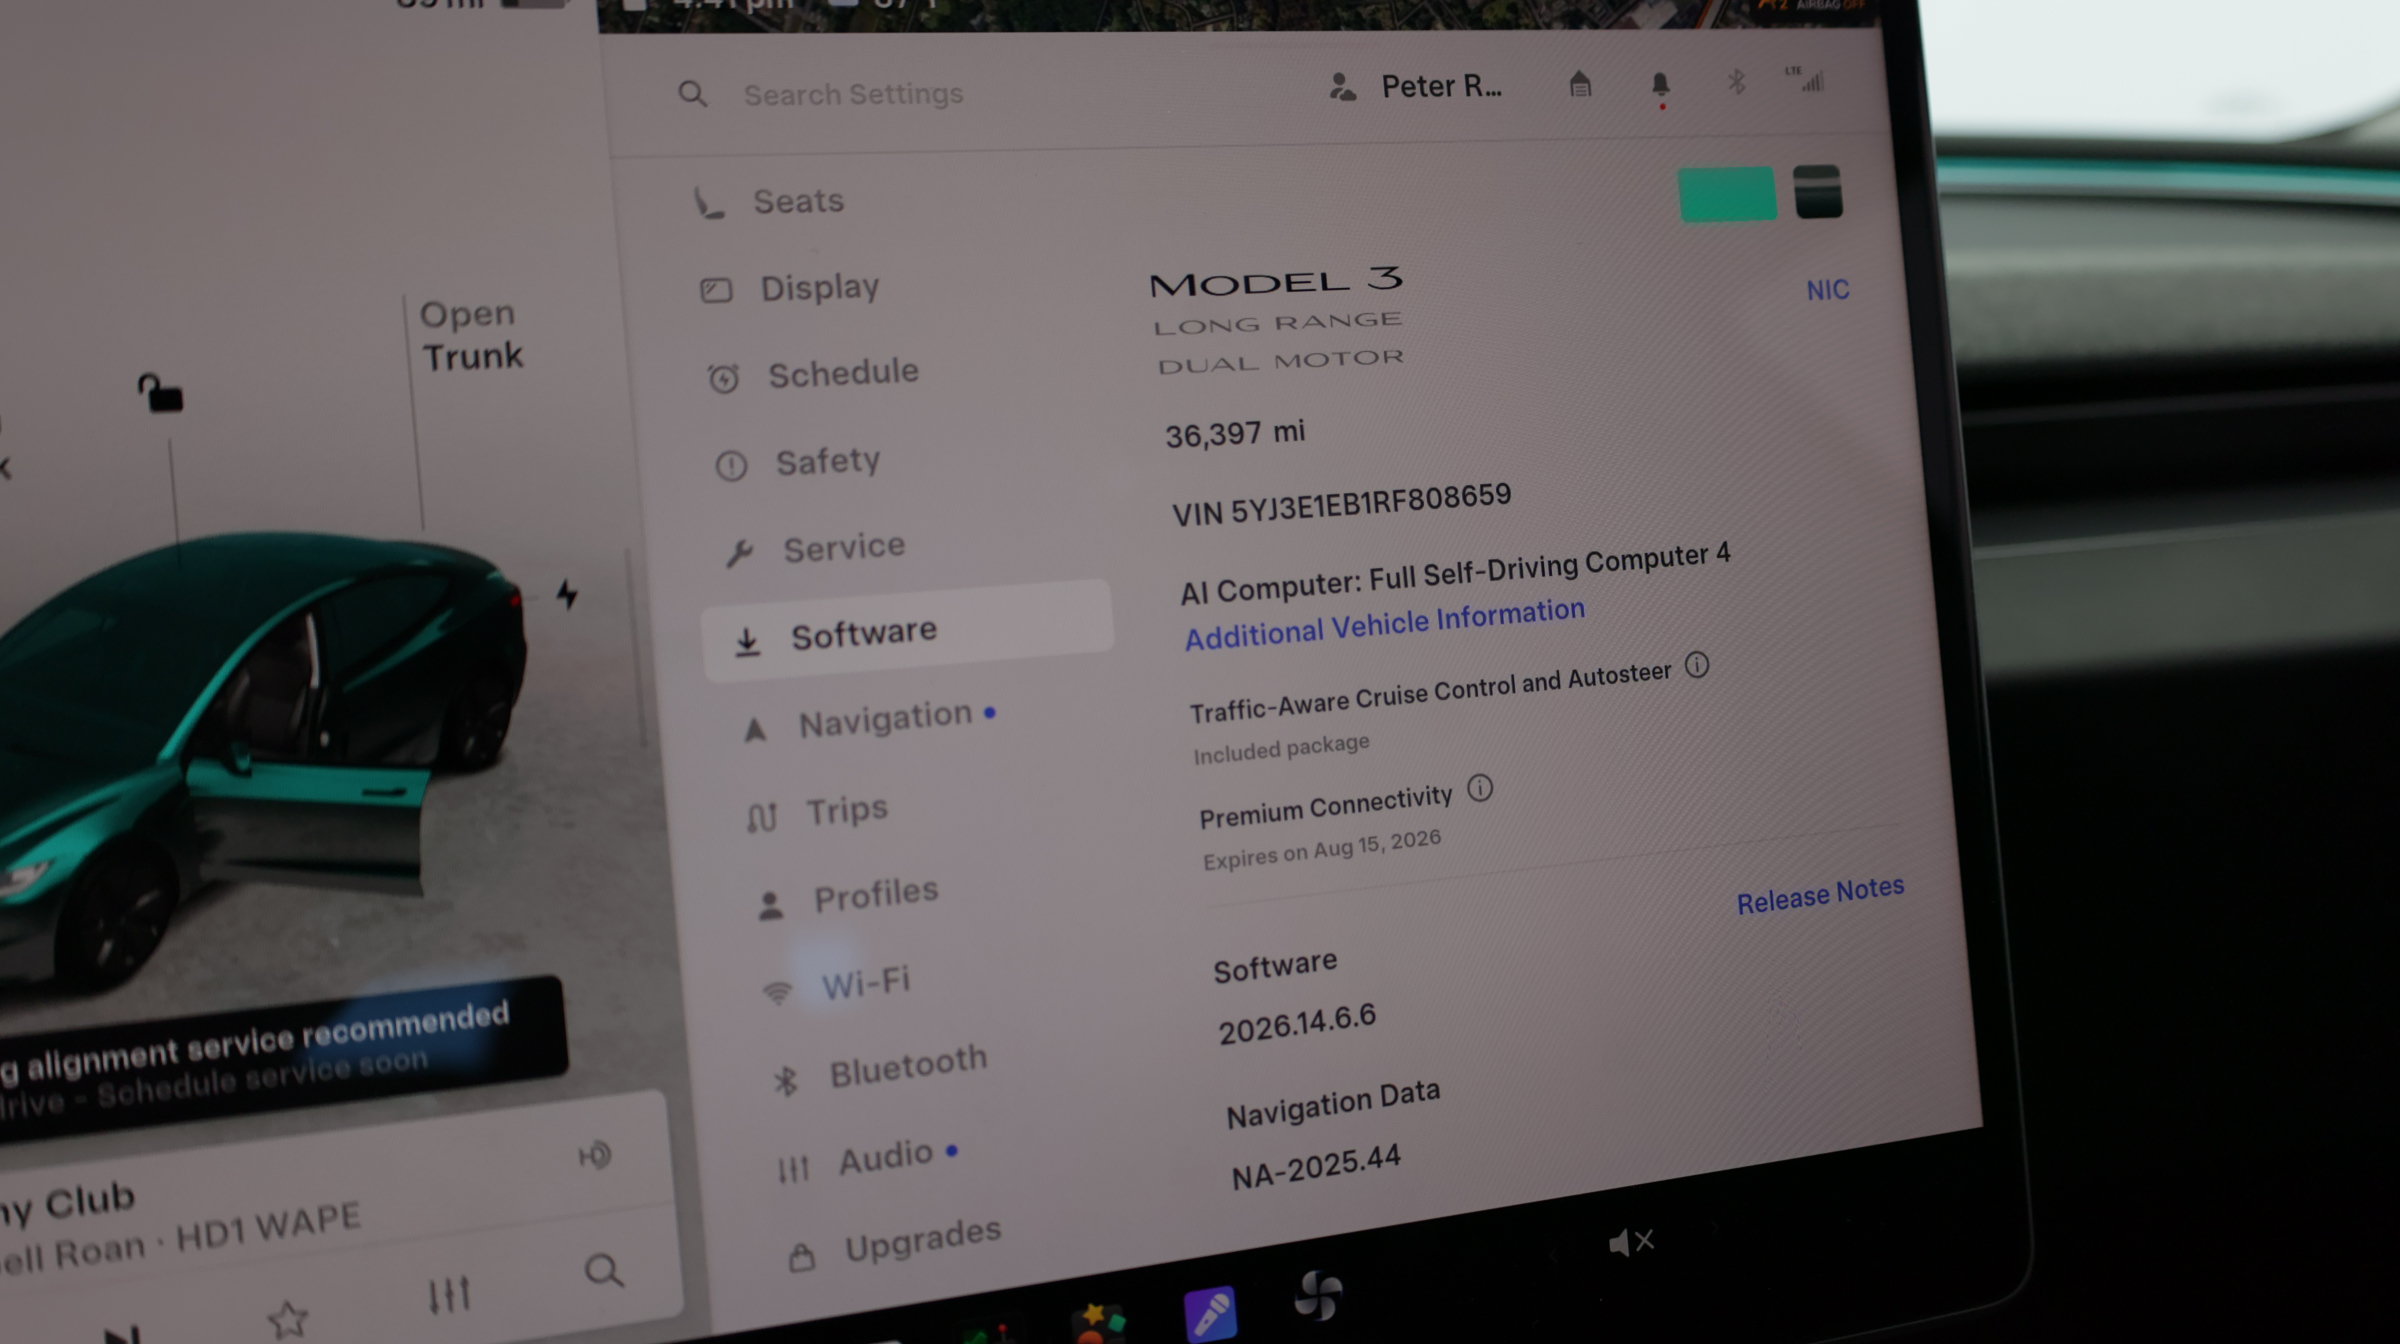Select the green color swatch
The height and width of the screenshot is (1344, 2400).
(1727, 194)
